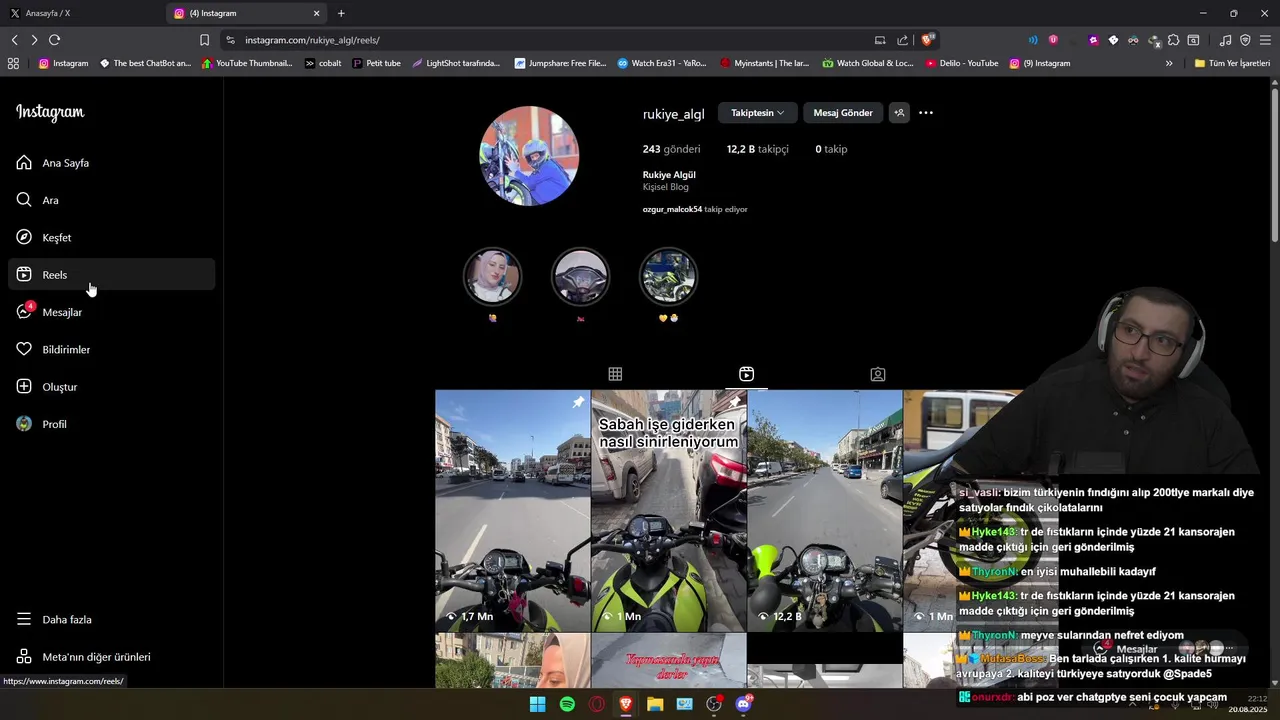Screen dimensions: 1280x720
Task: Open the reel with 12,2 B views
Action: coord(824,511)
